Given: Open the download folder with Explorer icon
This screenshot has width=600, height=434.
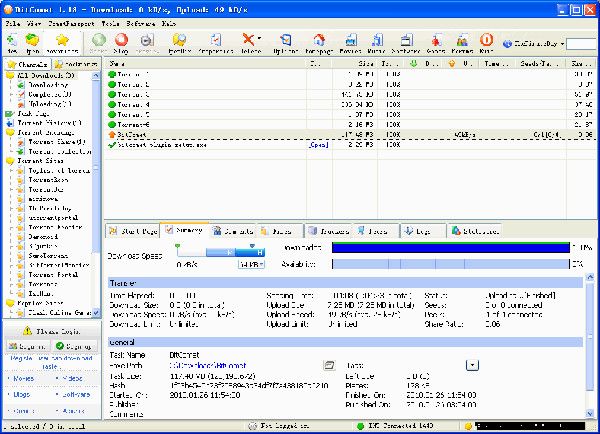Looking at the screenshot, I should click(x=179, y=40).
